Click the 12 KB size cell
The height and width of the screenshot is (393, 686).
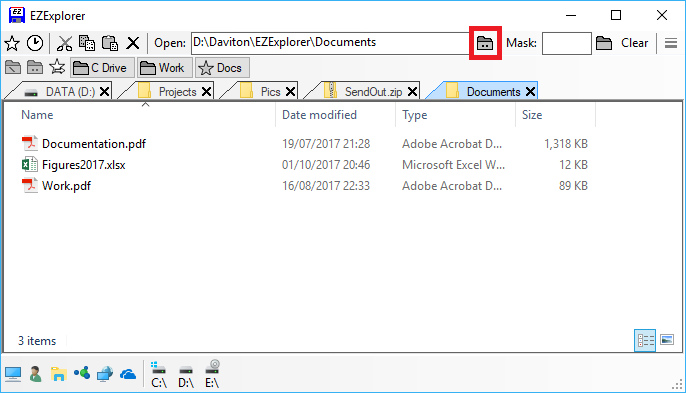[573, 165]
